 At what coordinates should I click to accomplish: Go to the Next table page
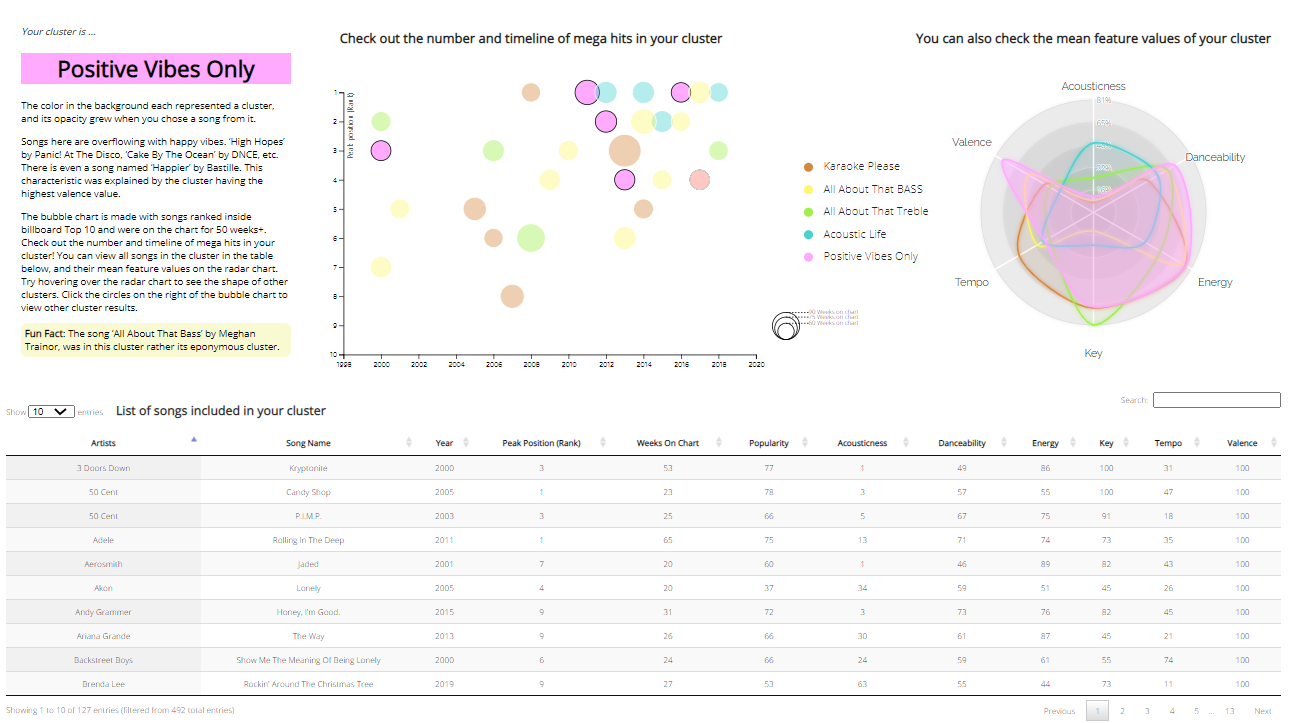(x=1263, y=711)
